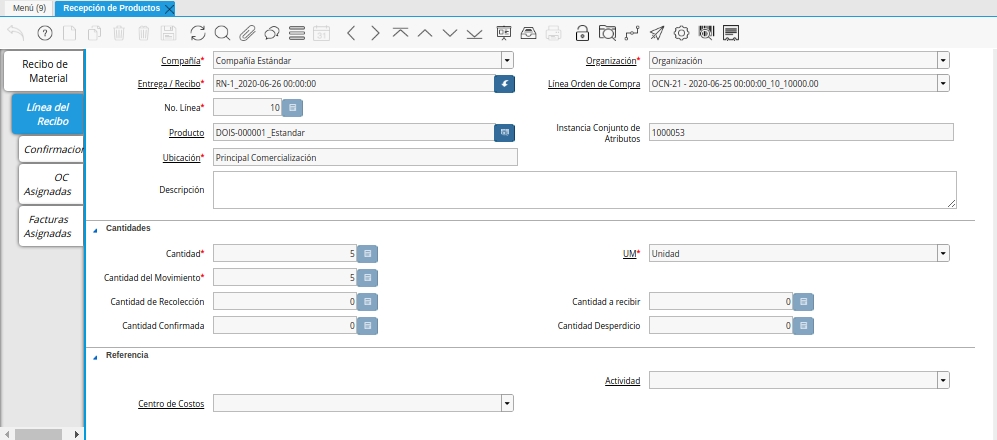Open the gear process icon
The width and height of the screenshot is (997, 440).
[681, 33]
